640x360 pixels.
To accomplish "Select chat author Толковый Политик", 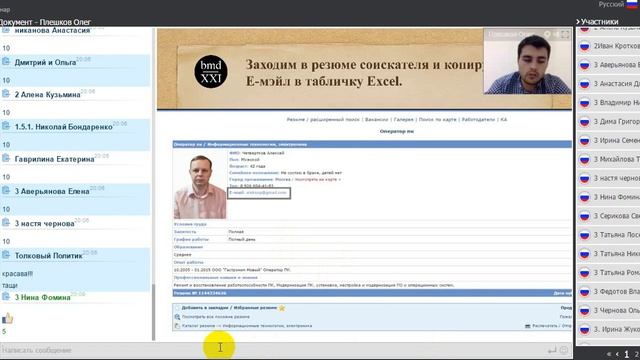I will (x=49, y=256).
